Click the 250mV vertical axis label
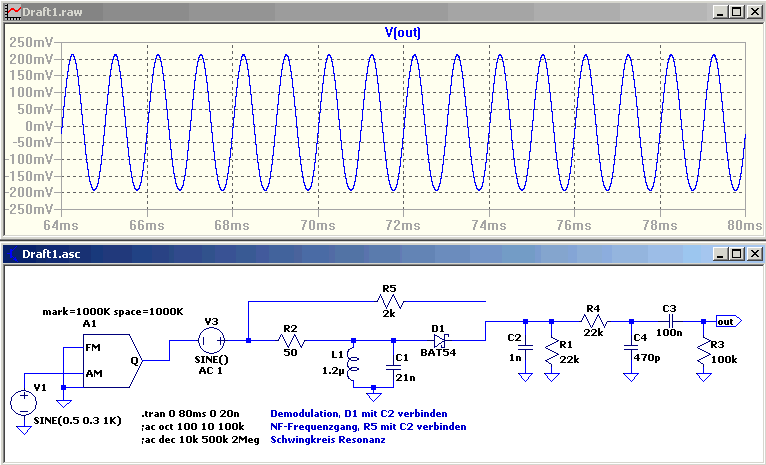This screenshot has height=465, width=766. 31,42
